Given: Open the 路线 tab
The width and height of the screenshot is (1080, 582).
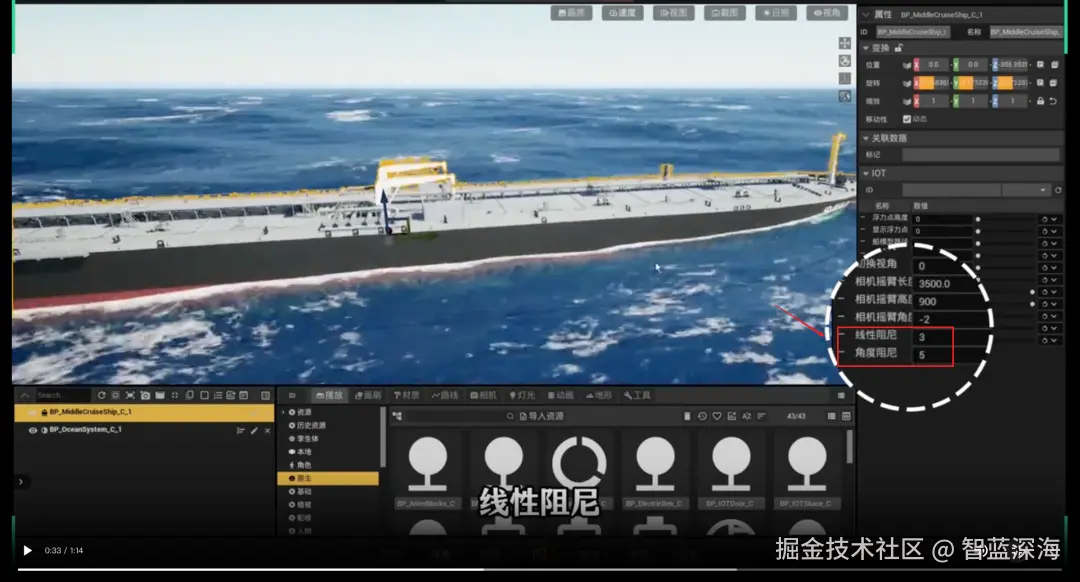Looking at the screenshot, I should 445,395.
